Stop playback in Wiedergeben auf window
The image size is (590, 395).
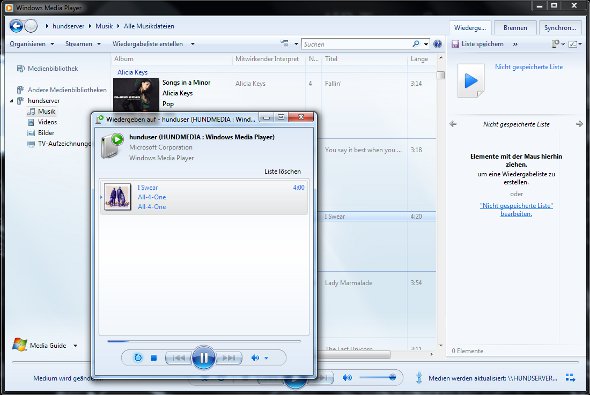(x=154, y=358)
